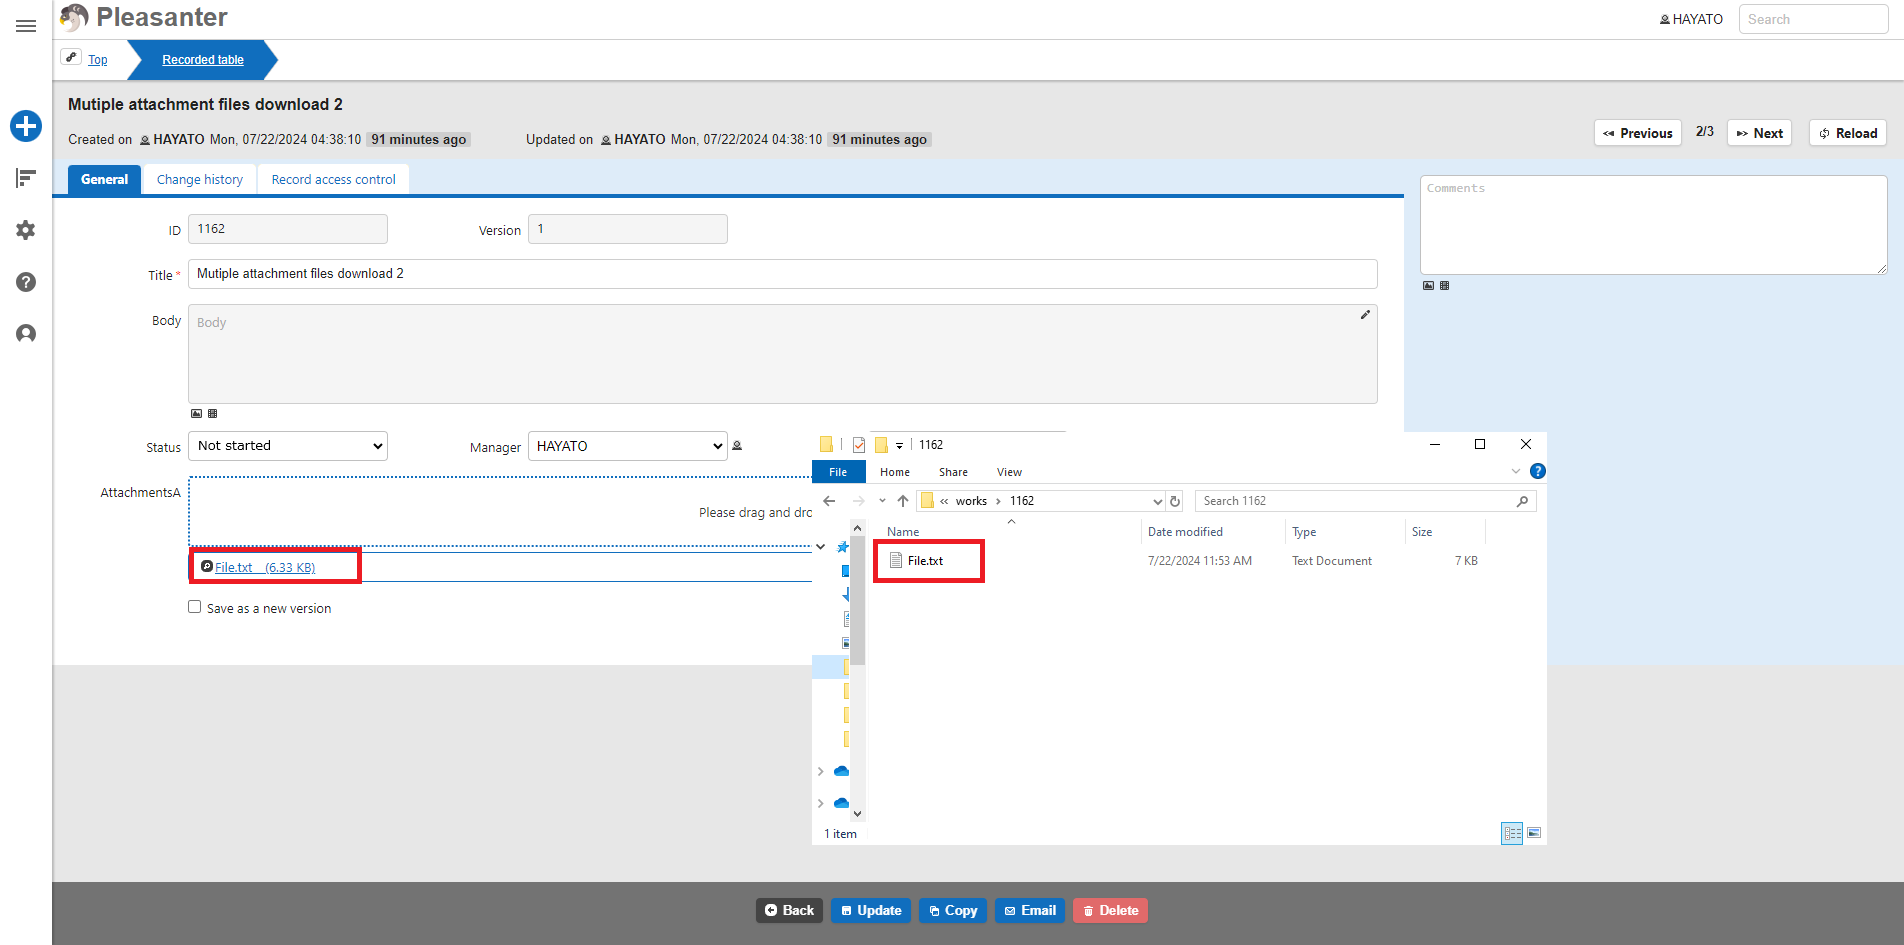Open the Explorer Share tab
Viewport: 1904px width, 945px height.
[953, 472]
